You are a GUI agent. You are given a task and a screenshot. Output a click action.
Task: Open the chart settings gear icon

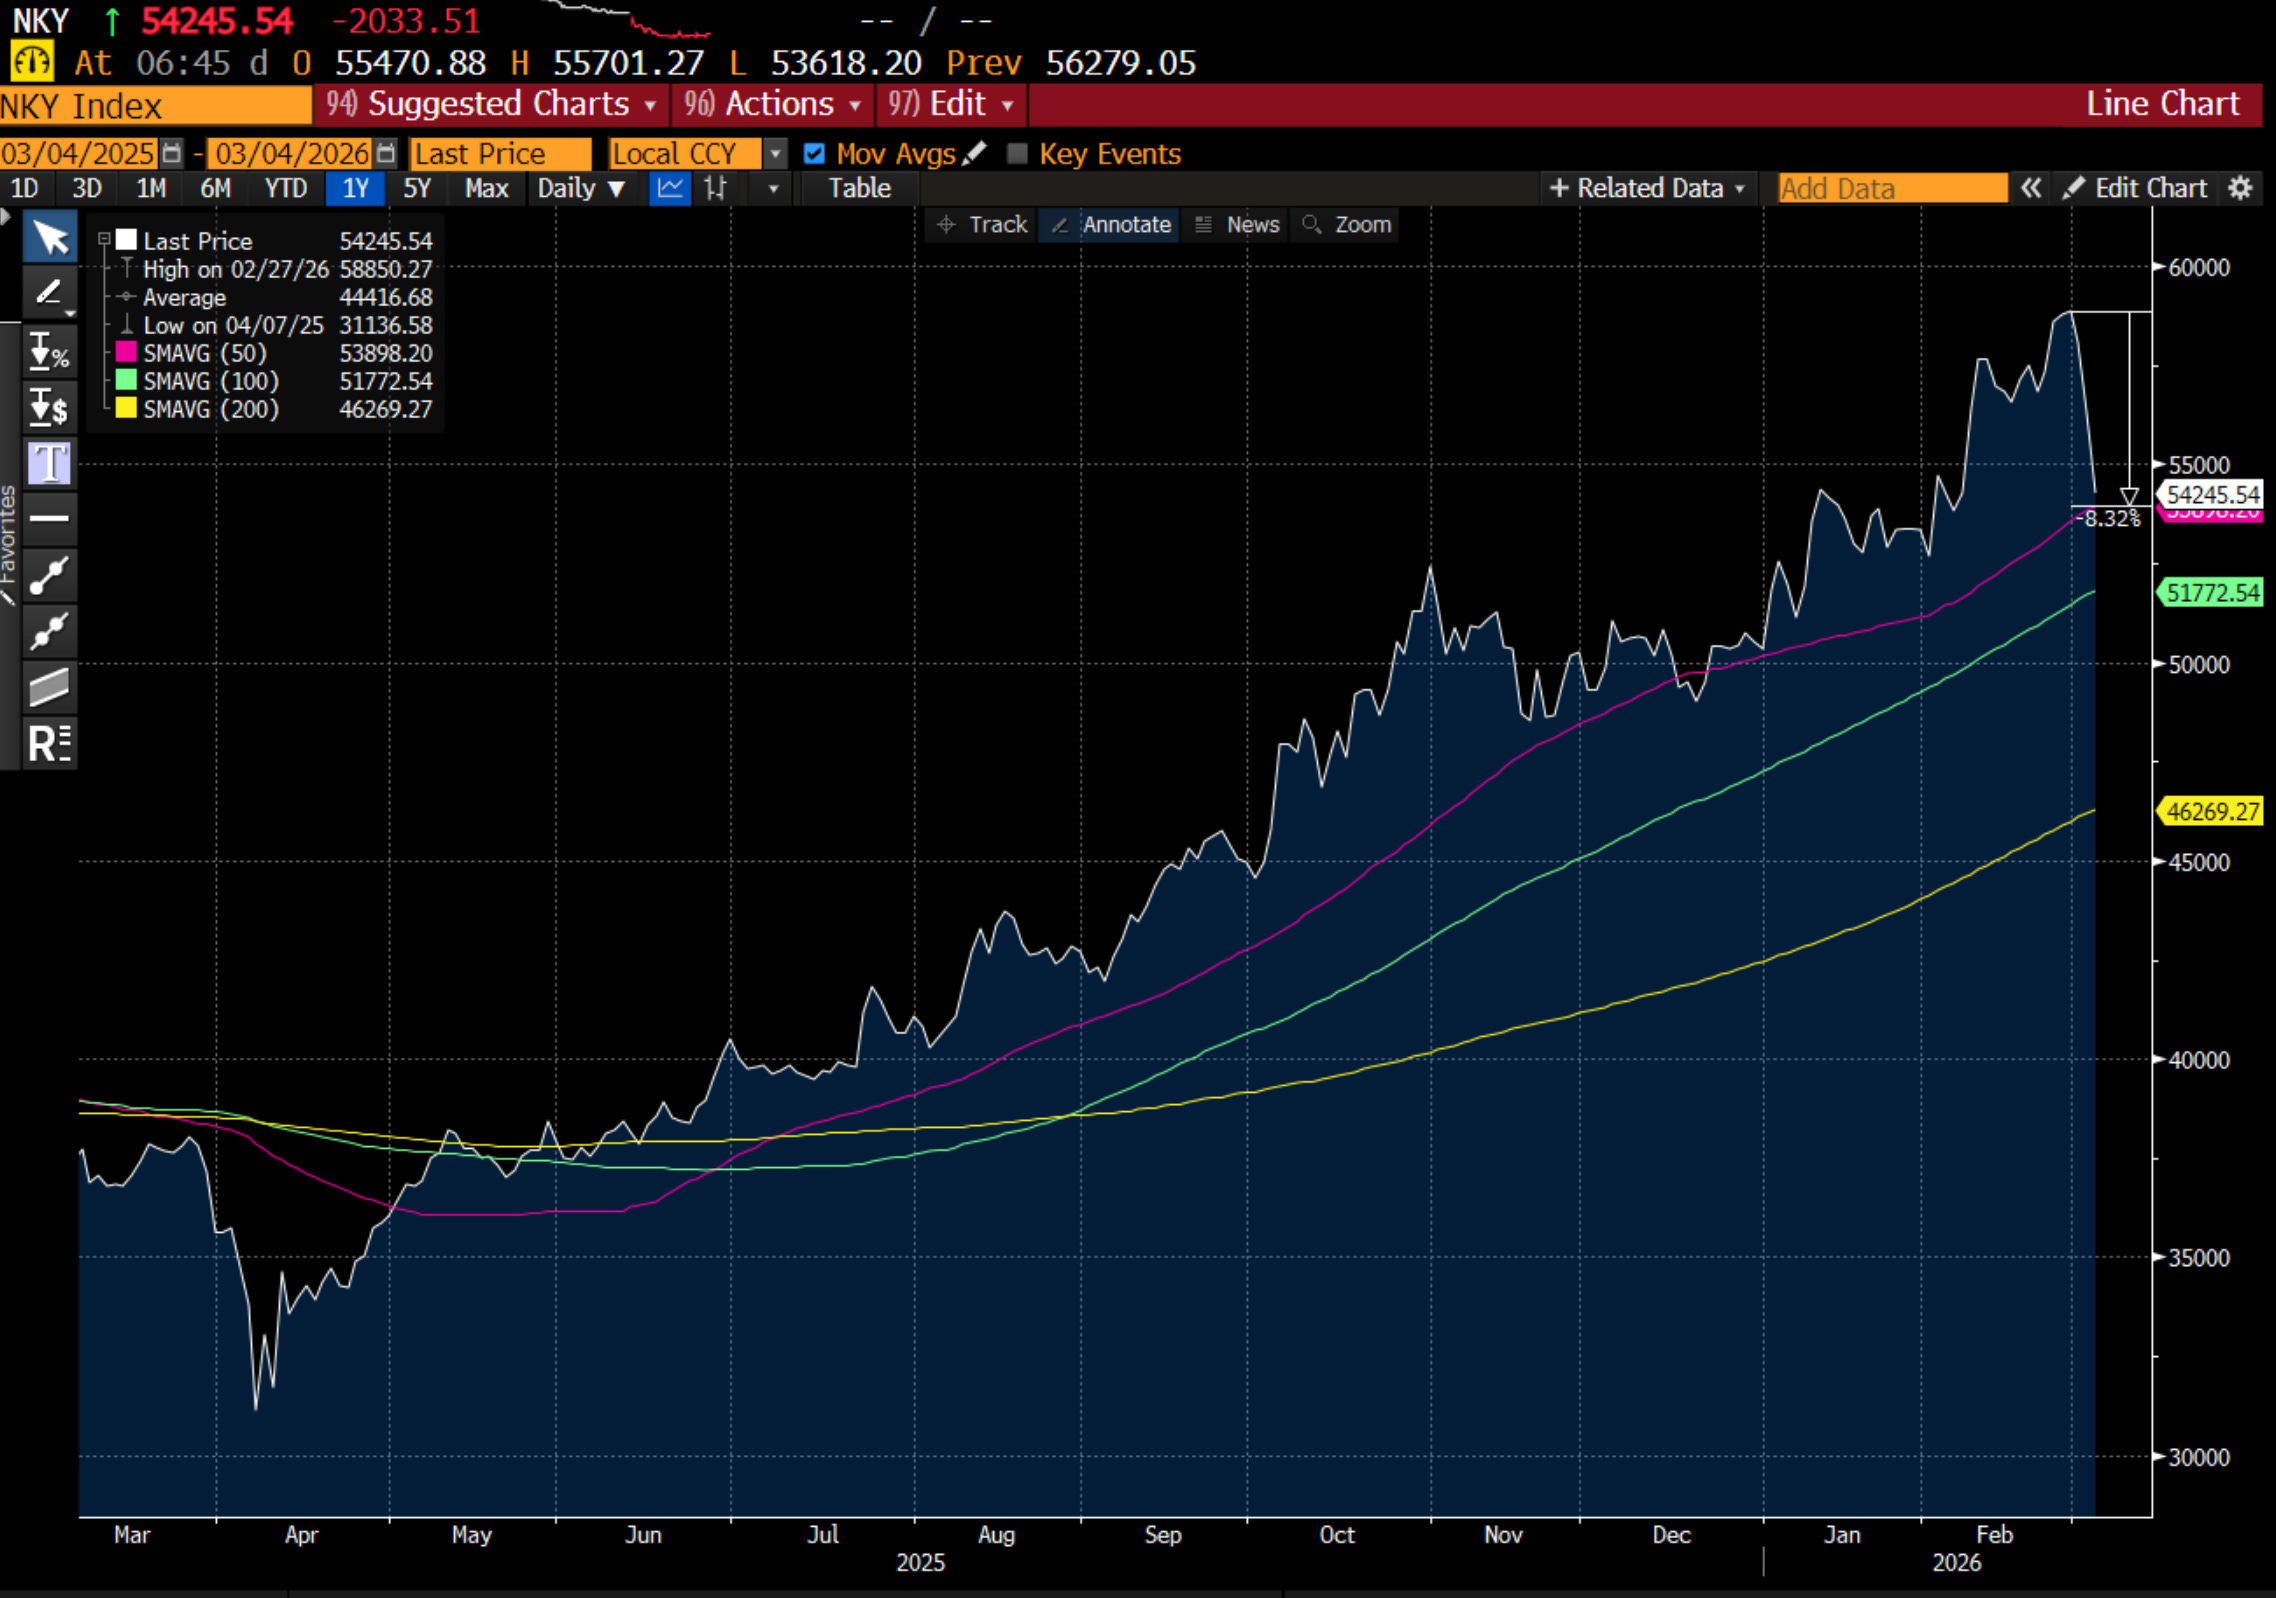pos(2240,188)
